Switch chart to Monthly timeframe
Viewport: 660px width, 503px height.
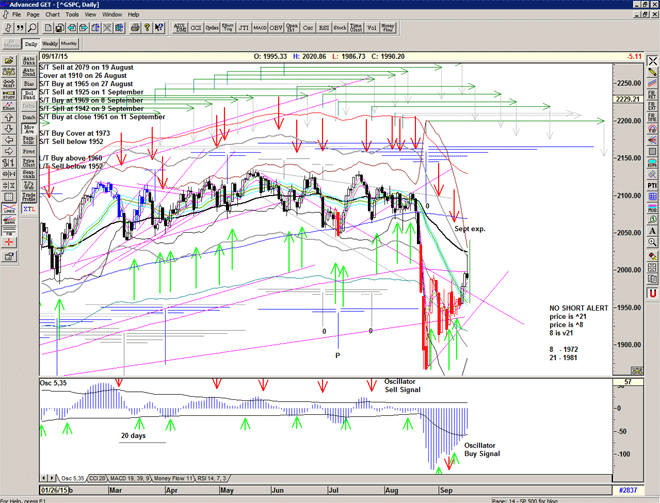(x=69, y=44)
